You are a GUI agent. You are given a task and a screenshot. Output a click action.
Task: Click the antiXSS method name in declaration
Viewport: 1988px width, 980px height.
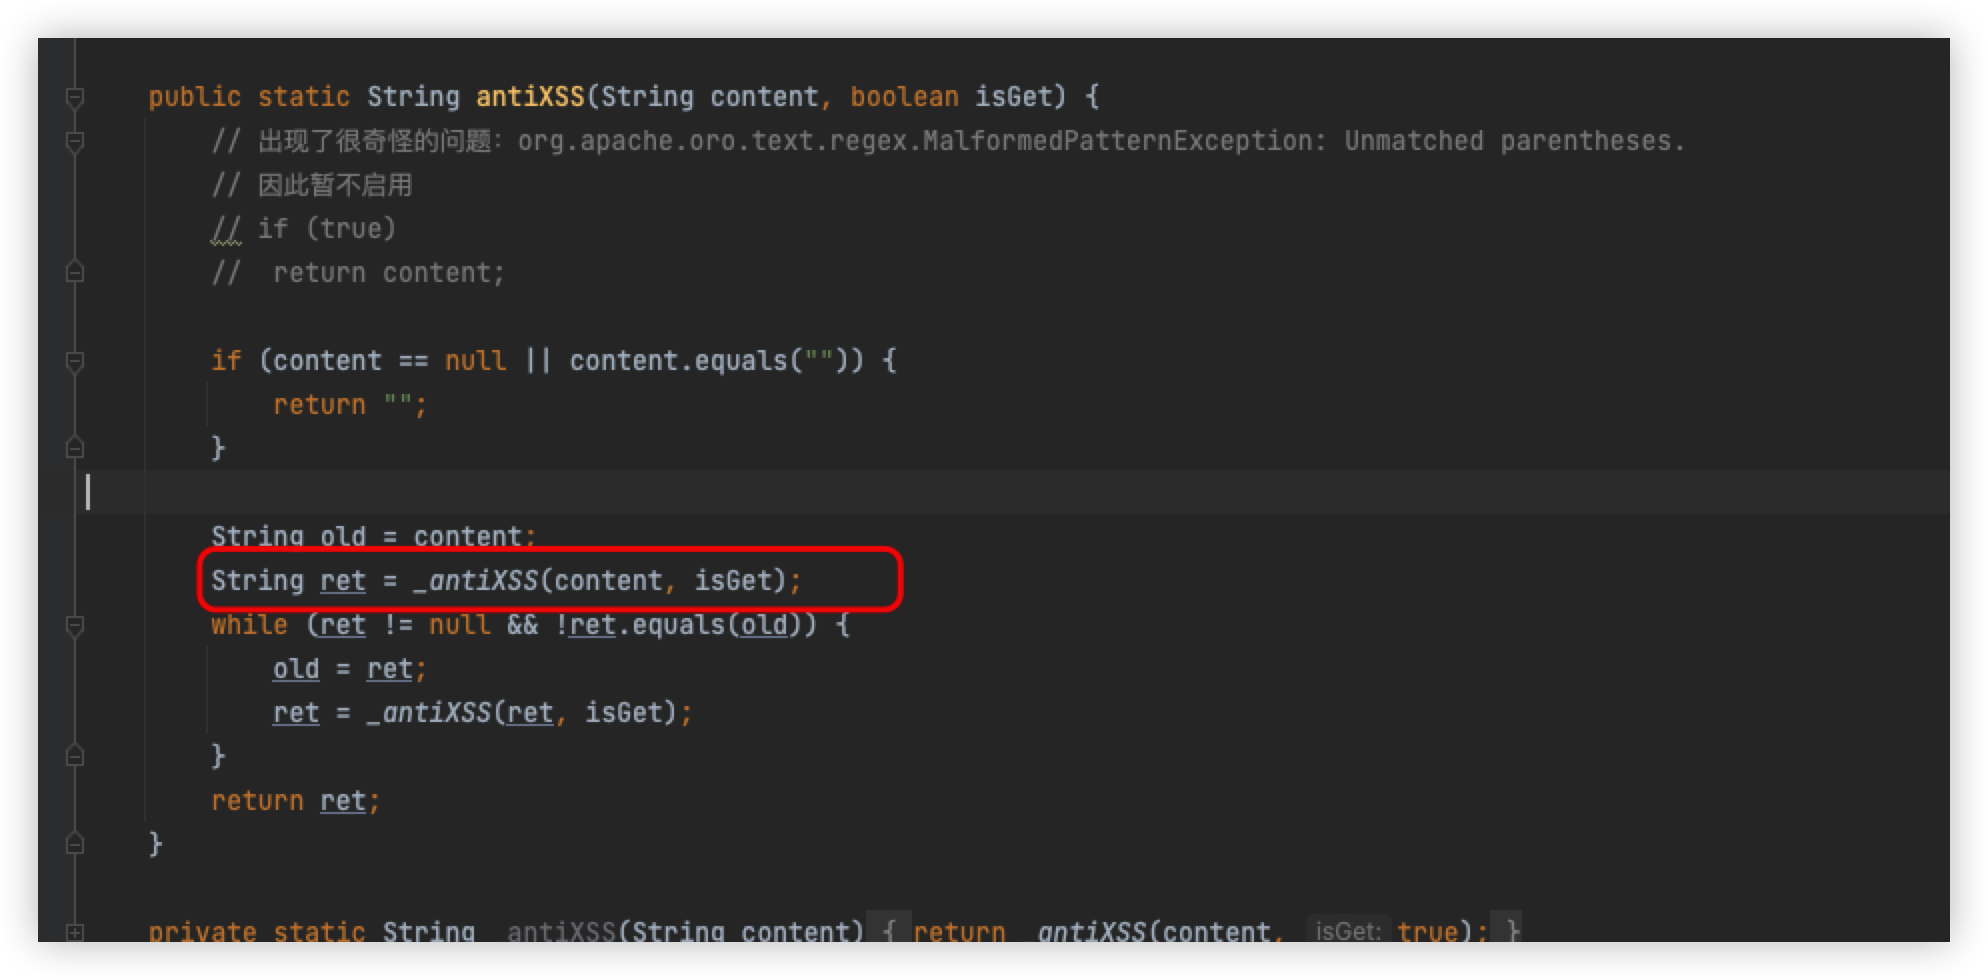(529, 97)
